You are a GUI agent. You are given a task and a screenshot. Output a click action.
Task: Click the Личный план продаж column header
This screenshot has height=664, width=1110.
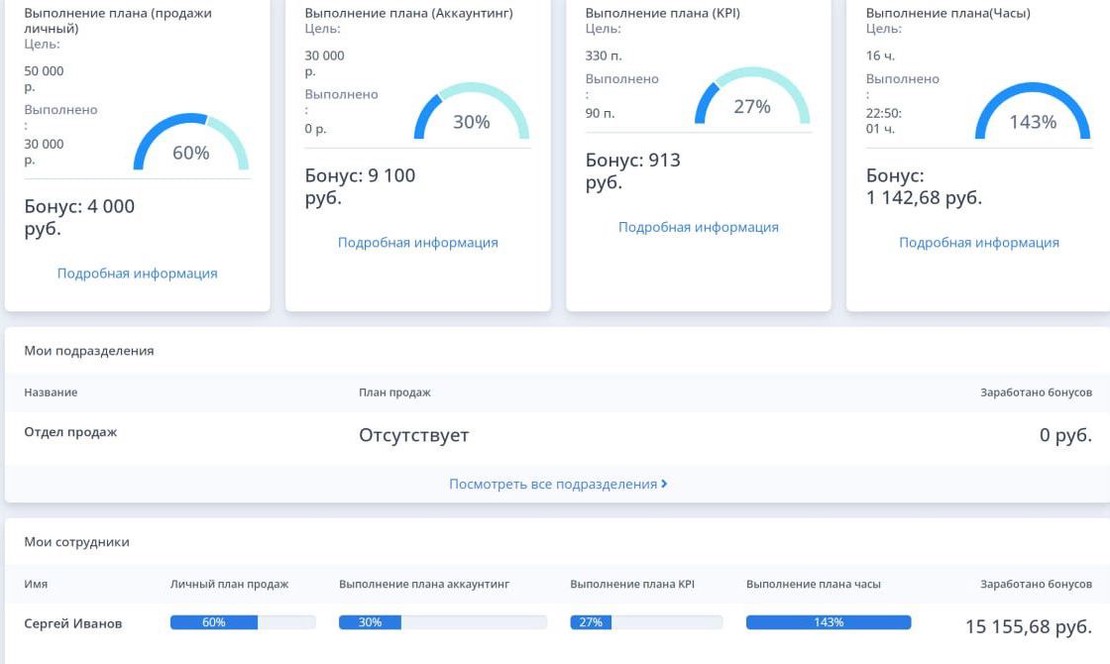229,584
